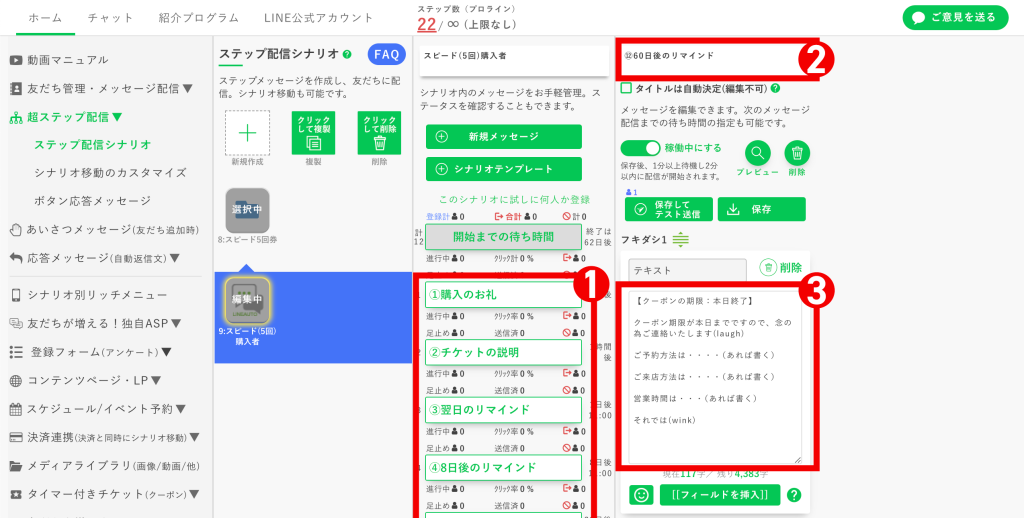This screenshot has width=1024, height=518.
Task: Click the 友だち管理・メッセージ配信 contact icon
Action: coord(16,89)
